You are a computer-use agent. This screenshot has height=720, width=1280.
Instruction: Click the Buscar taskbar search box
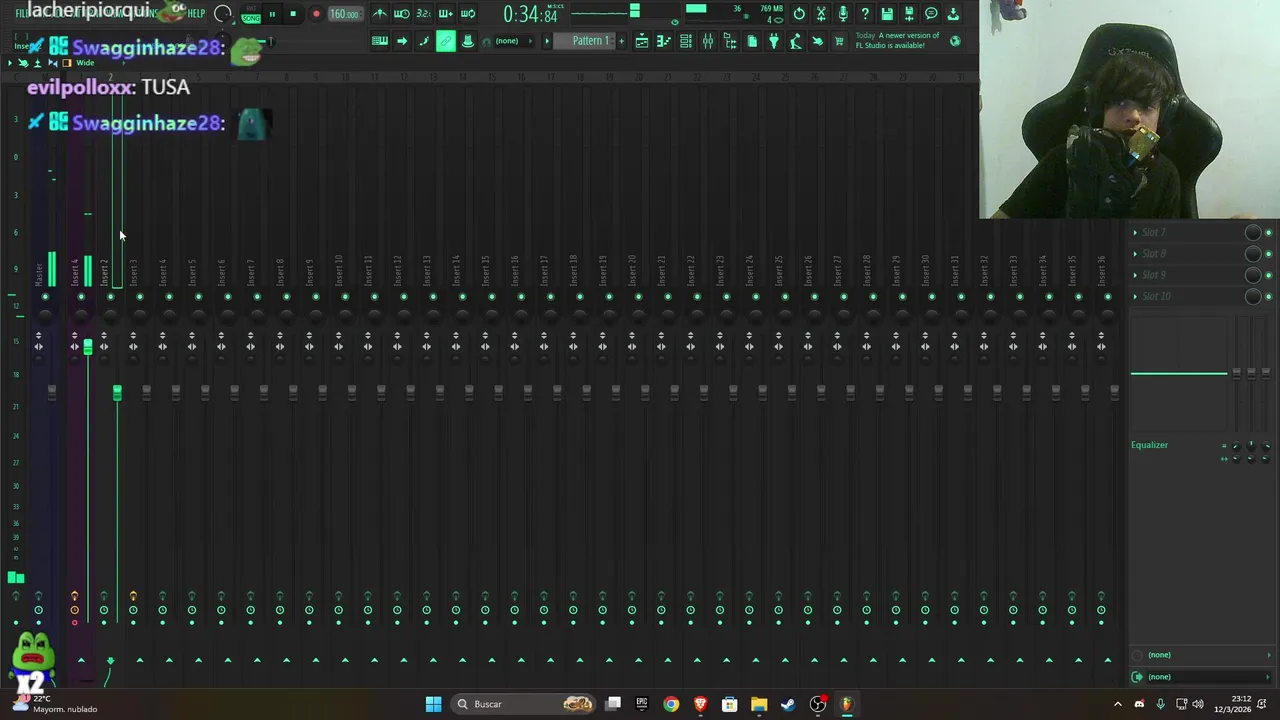(524, 704)
